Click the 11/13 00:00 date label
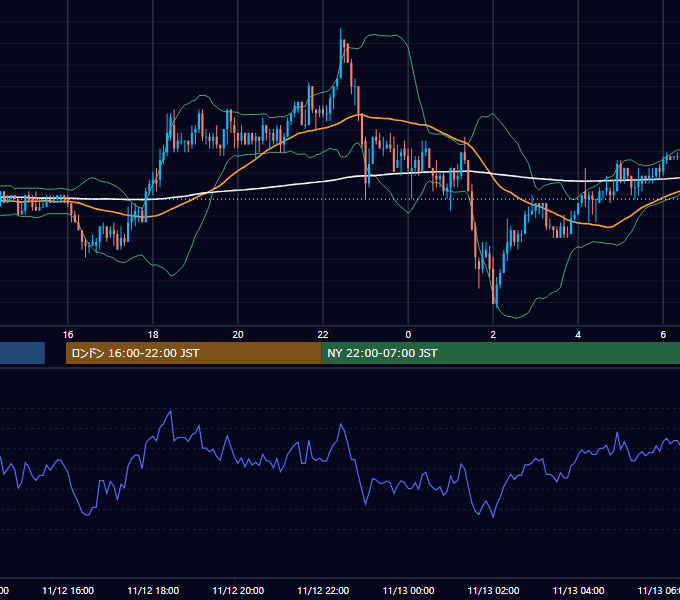Image resolution: width=680 pixels, height=600 pixels. click(408, 590)
